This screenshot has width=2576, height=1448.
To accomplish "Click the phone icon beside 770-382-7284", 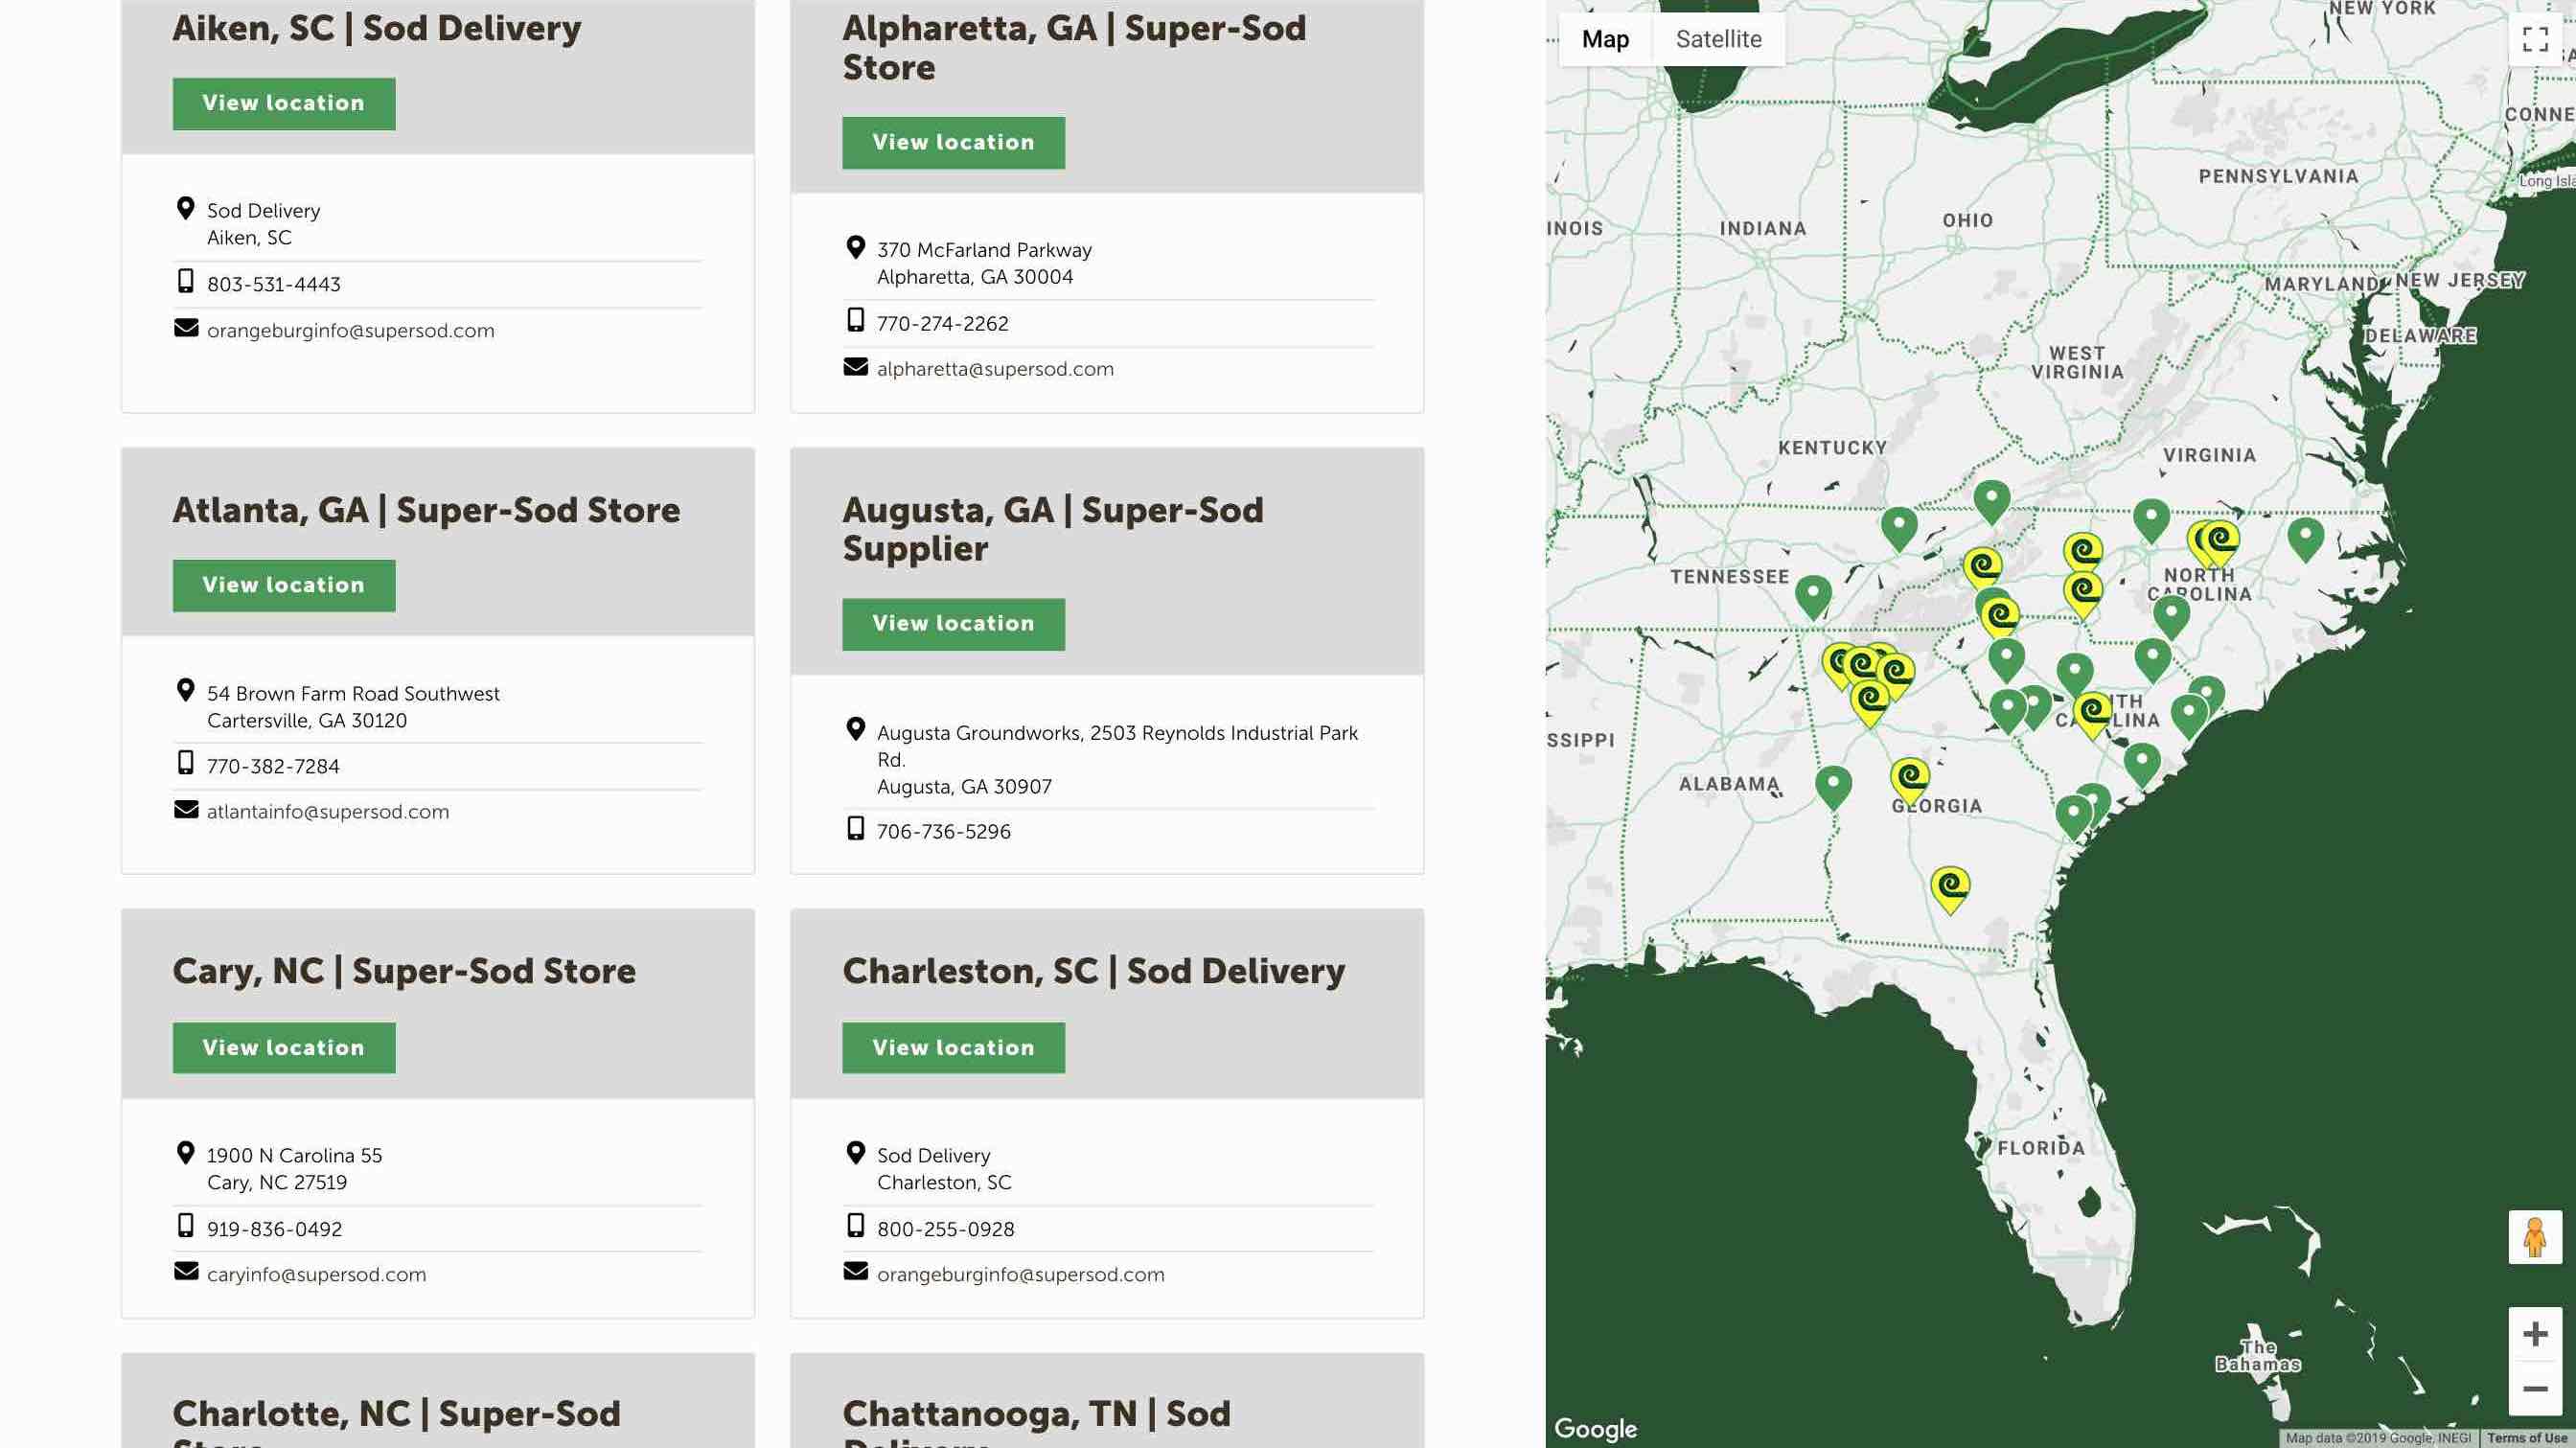I will click(185, 763).
